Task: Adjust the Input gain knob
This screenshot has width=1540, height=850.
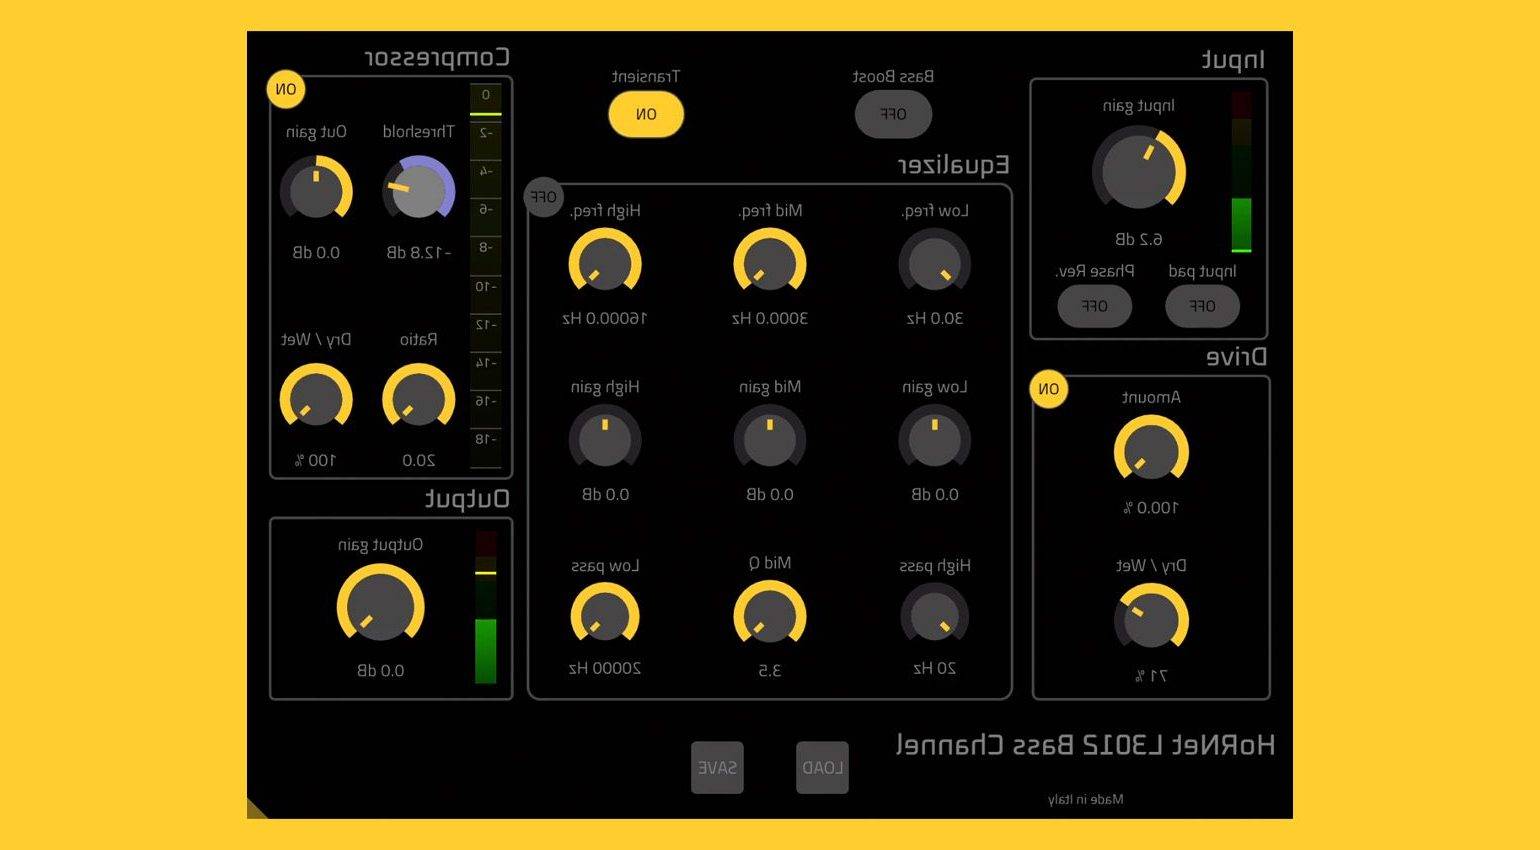Action: [1139, 169]
